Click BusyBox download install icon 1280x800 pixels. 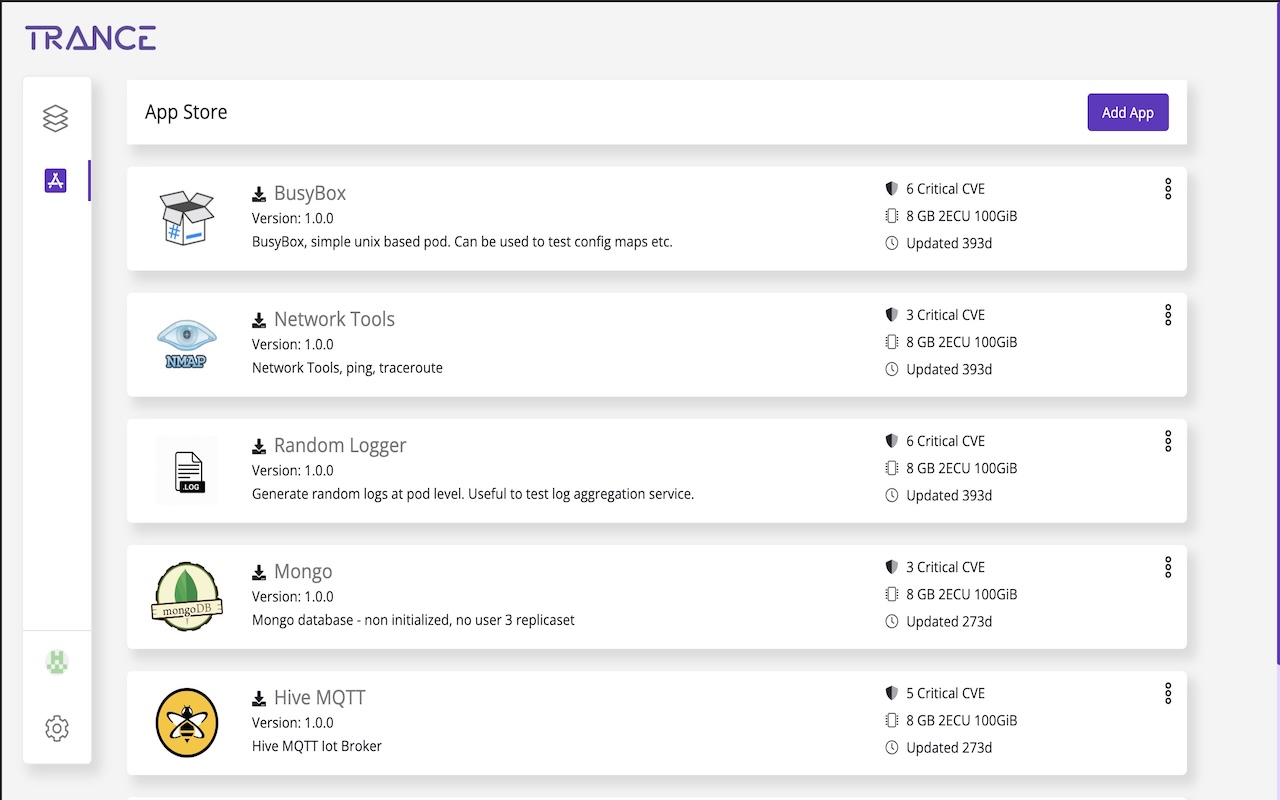(259, 194)
